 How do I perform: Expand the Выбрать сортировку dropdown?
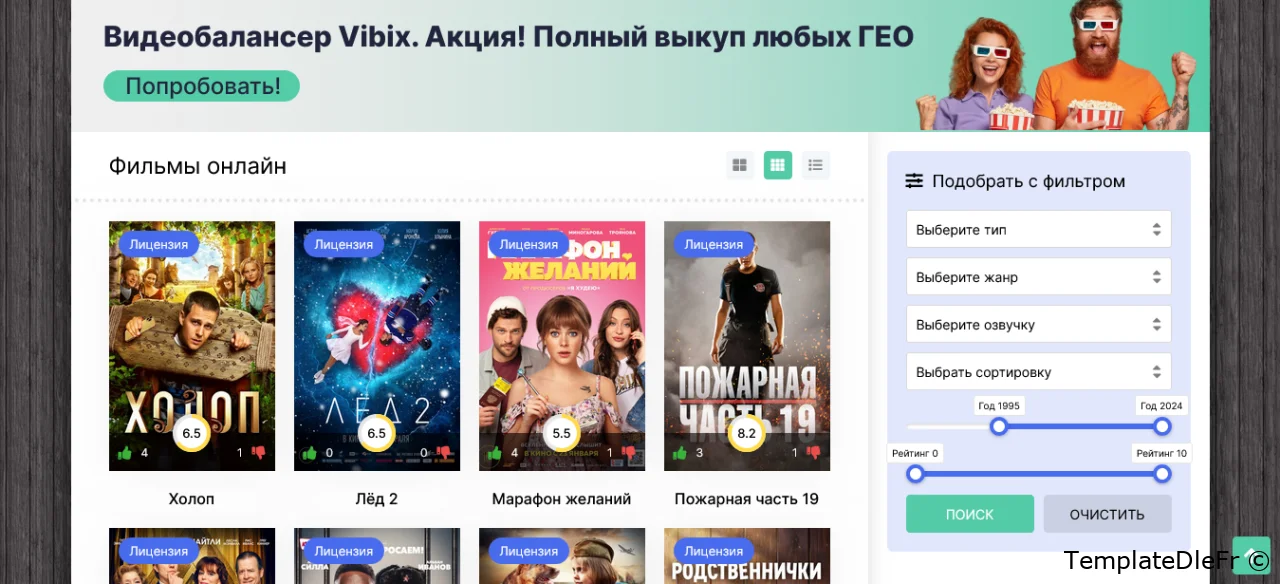[x=1038, y=372]
